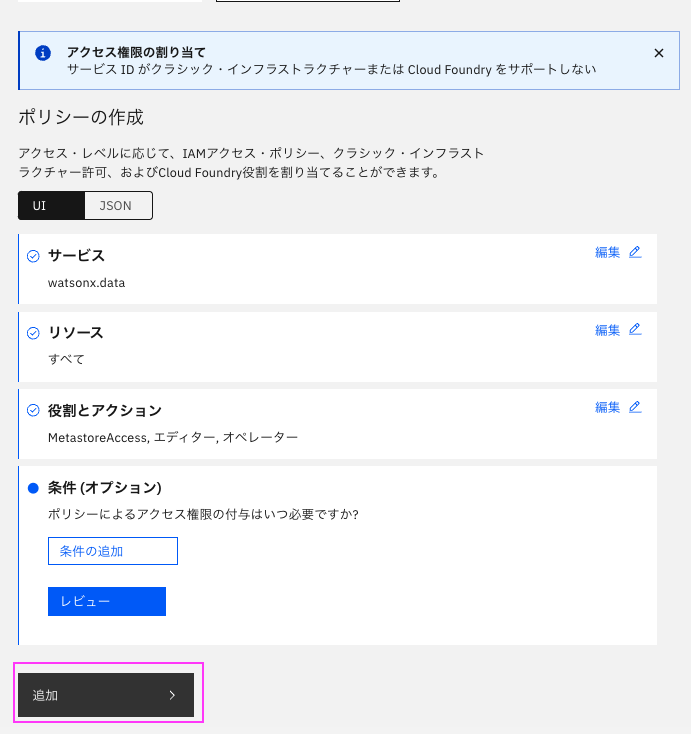Click the ポリシーによるアクセス権限の付与 question text
Viewport: 691px width, 734px height.
coord(203,514)
